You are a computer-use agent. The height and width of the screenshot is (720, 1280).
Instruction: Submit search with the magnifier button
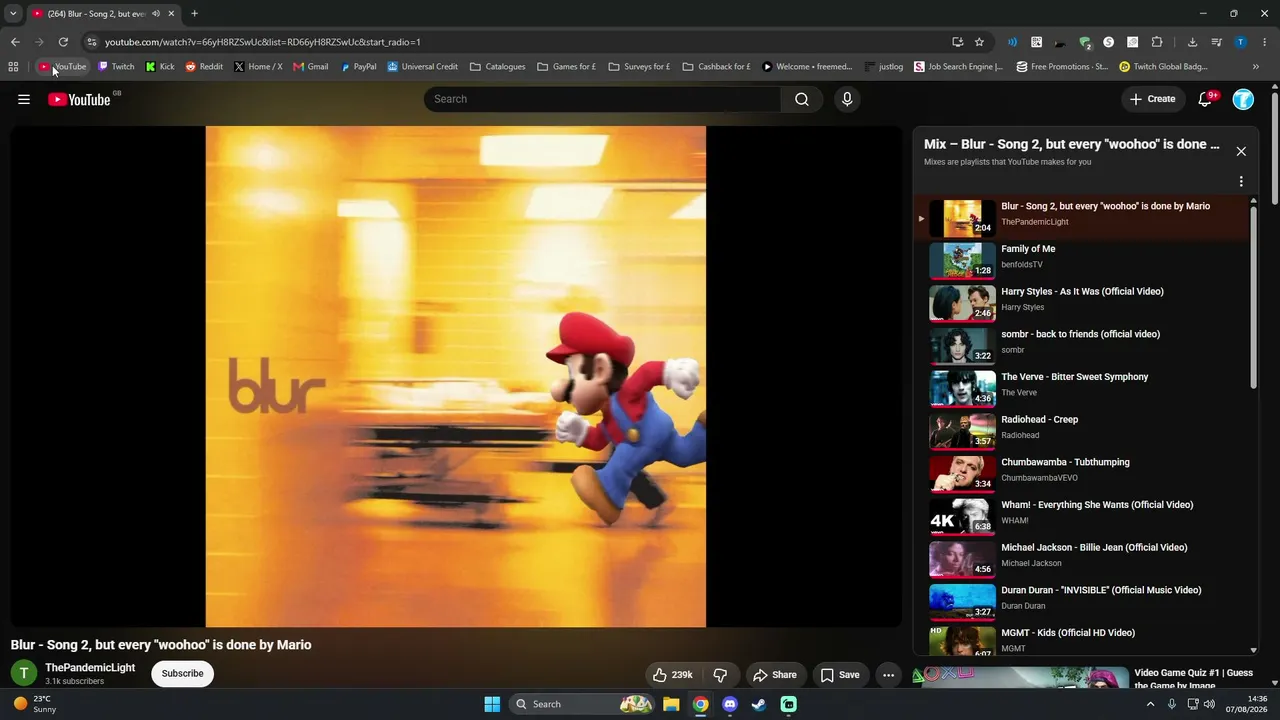tap(802, 99)
